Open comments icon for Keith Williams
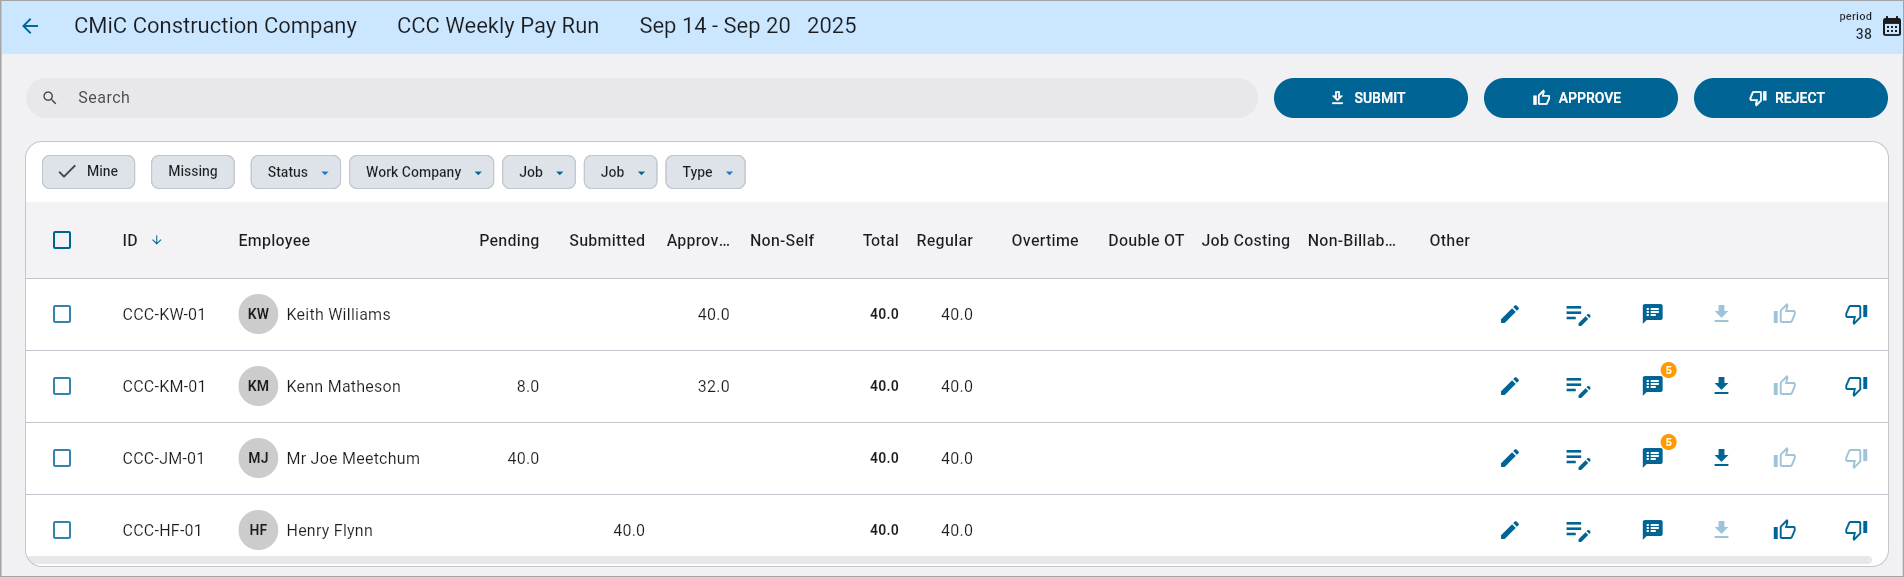 pyautogui.click(x=1652, y=314)
